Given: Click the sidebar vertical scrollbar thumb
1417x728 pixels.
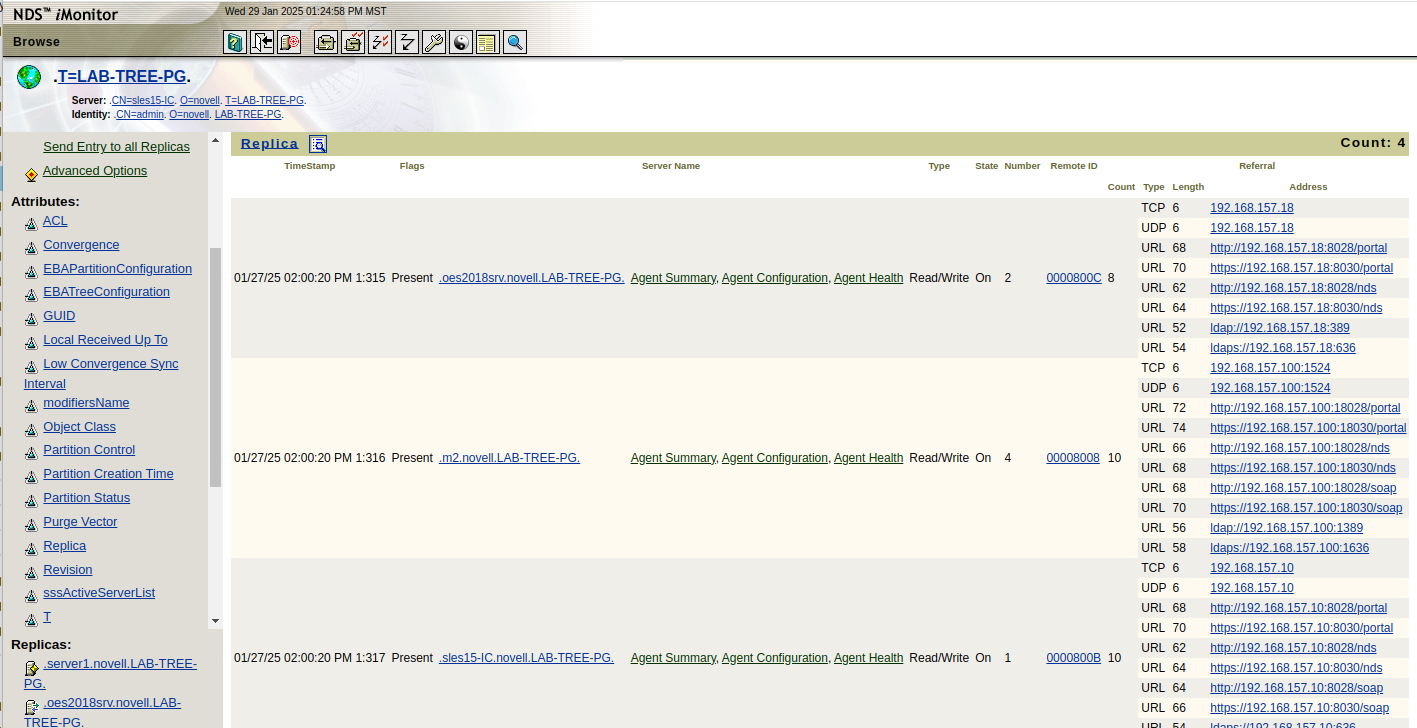Looking at the screenshot, I should point(215,365).
